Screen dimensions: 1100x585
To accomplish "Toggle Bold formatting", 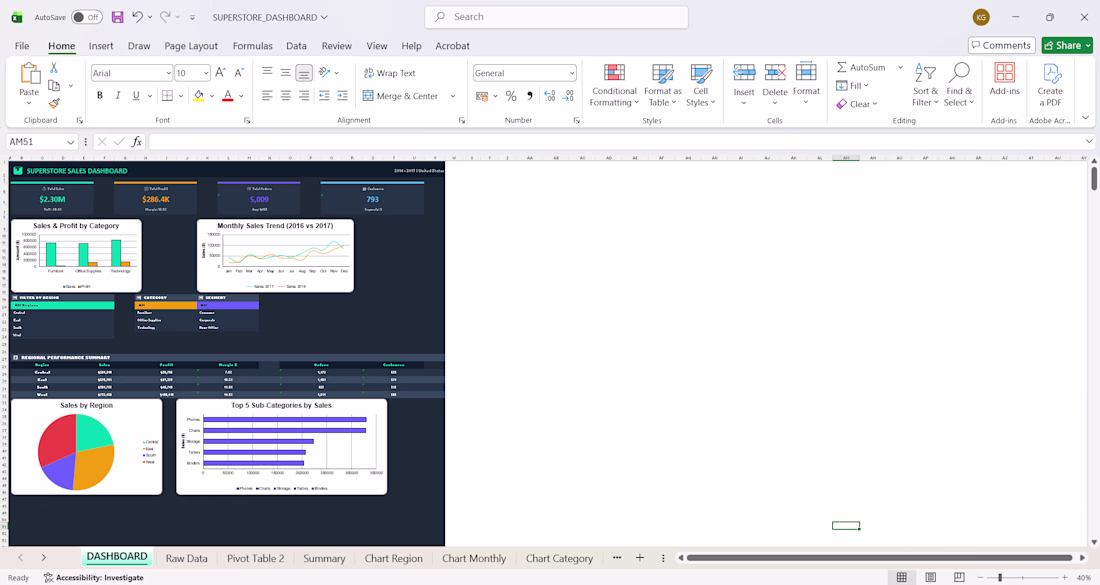I will point(100,95).
